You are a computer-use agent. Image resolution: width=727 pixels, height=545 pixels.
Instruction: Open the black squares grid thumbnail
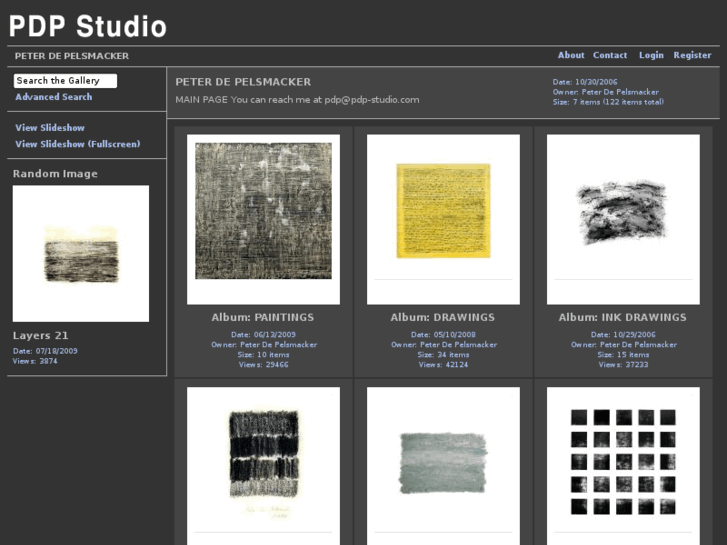[623, 466]
